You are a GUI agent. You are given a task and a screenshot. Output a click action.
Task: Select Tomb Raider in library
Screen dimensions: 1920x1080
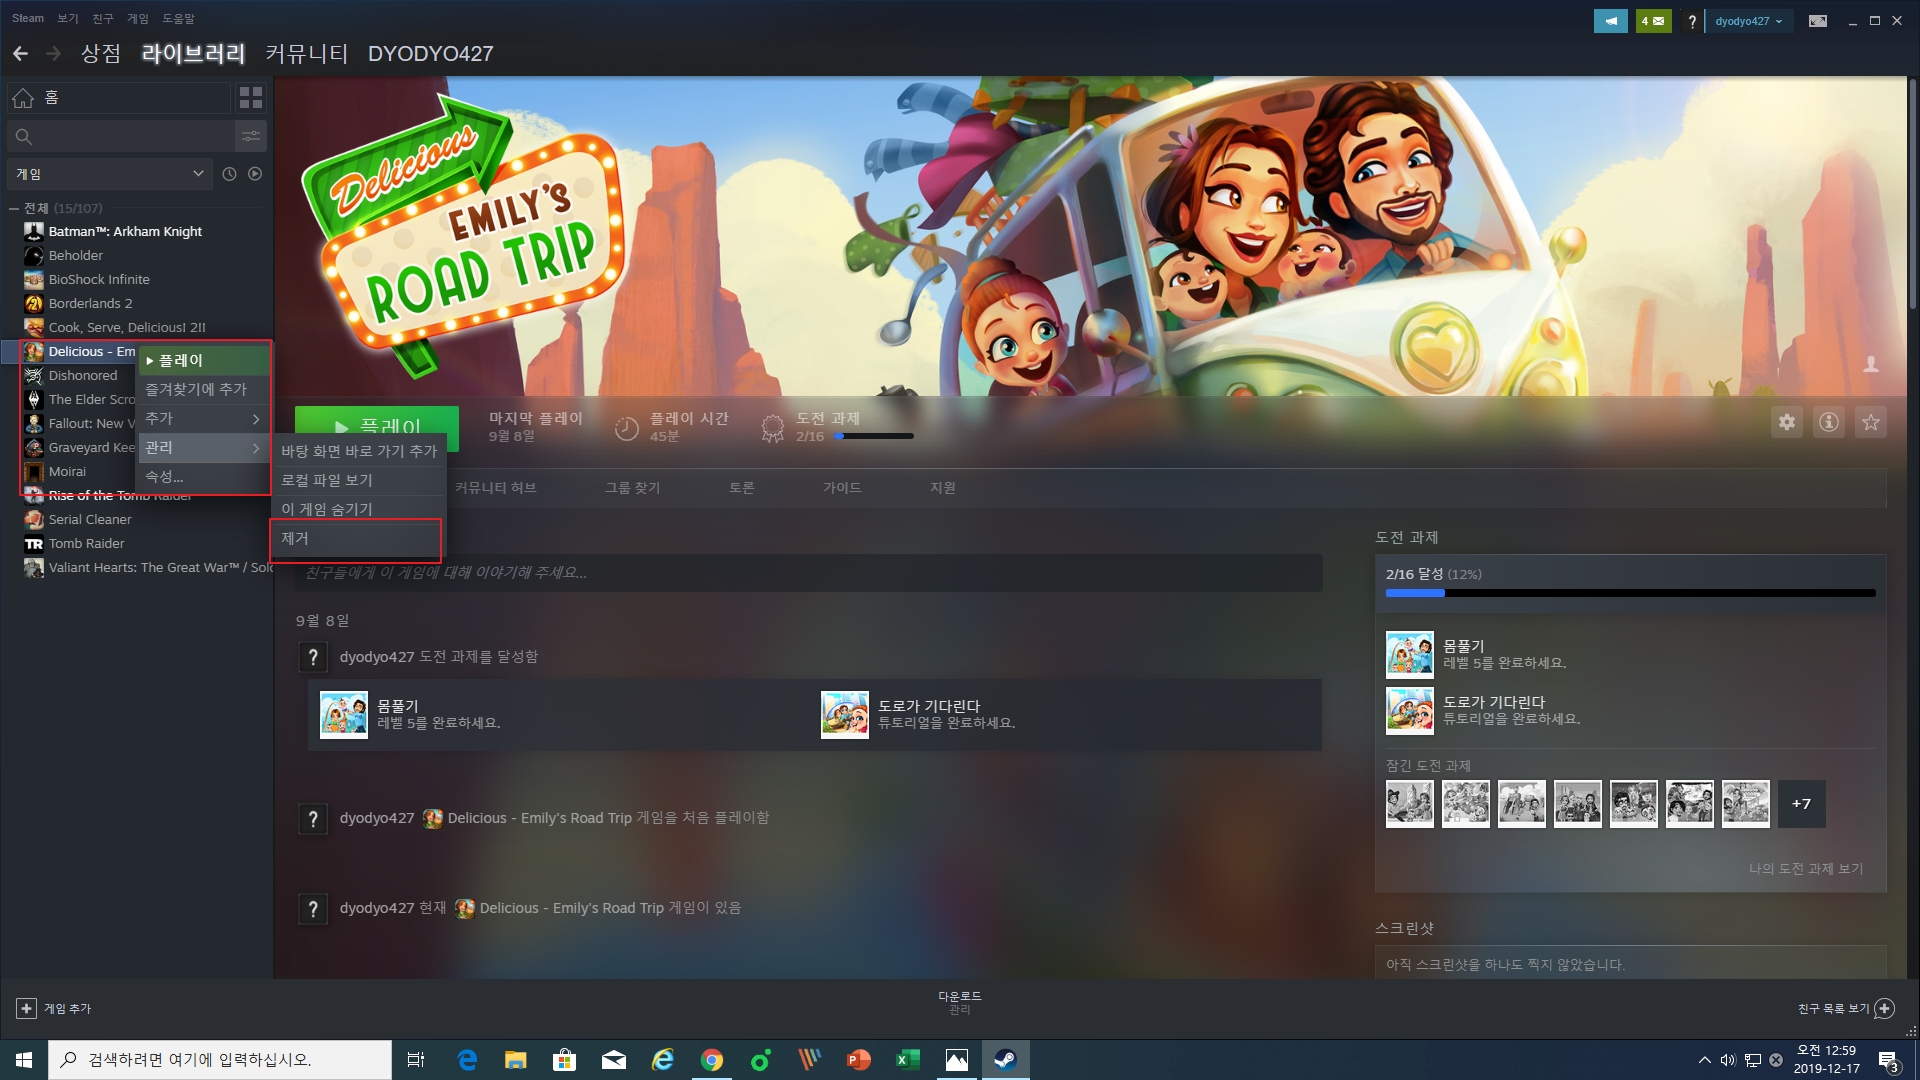click(87, 543)
